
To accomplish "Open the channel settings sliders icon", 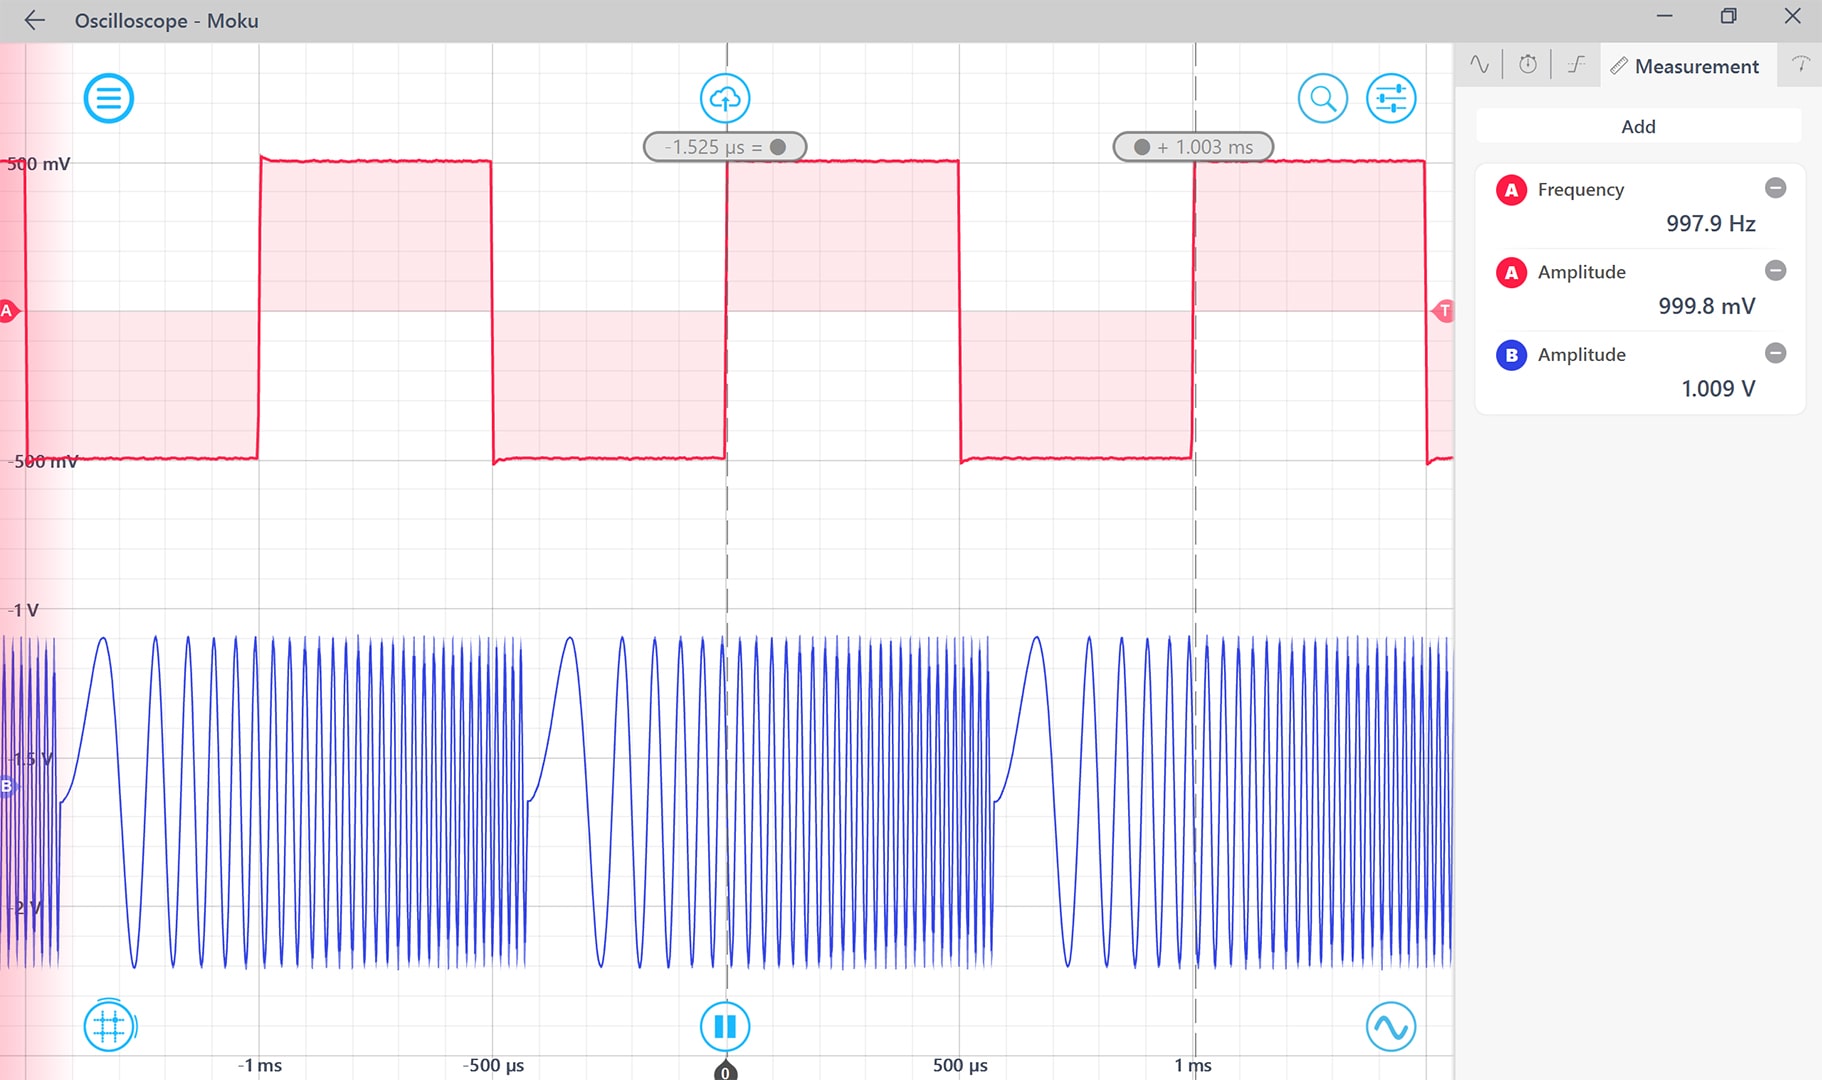I will [x=1391, y=97].
